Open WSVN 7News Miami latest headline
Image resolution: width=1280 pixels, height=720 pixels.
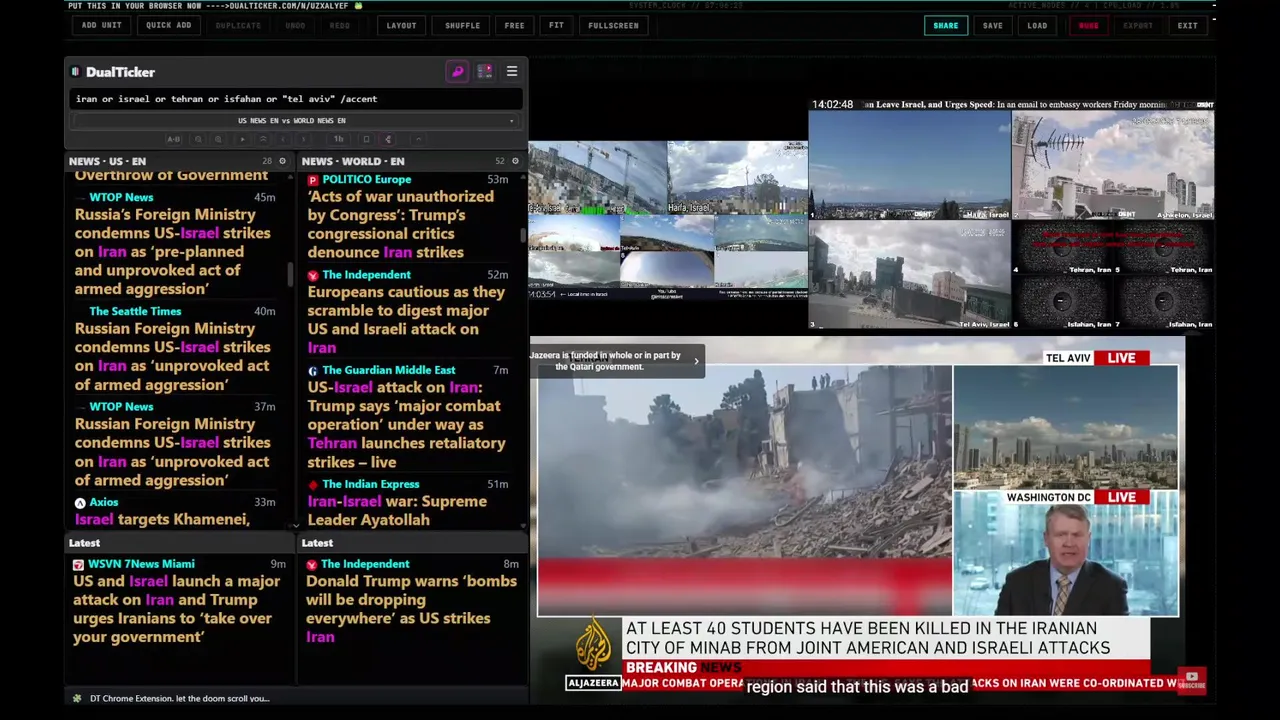(x=176, y=609)
